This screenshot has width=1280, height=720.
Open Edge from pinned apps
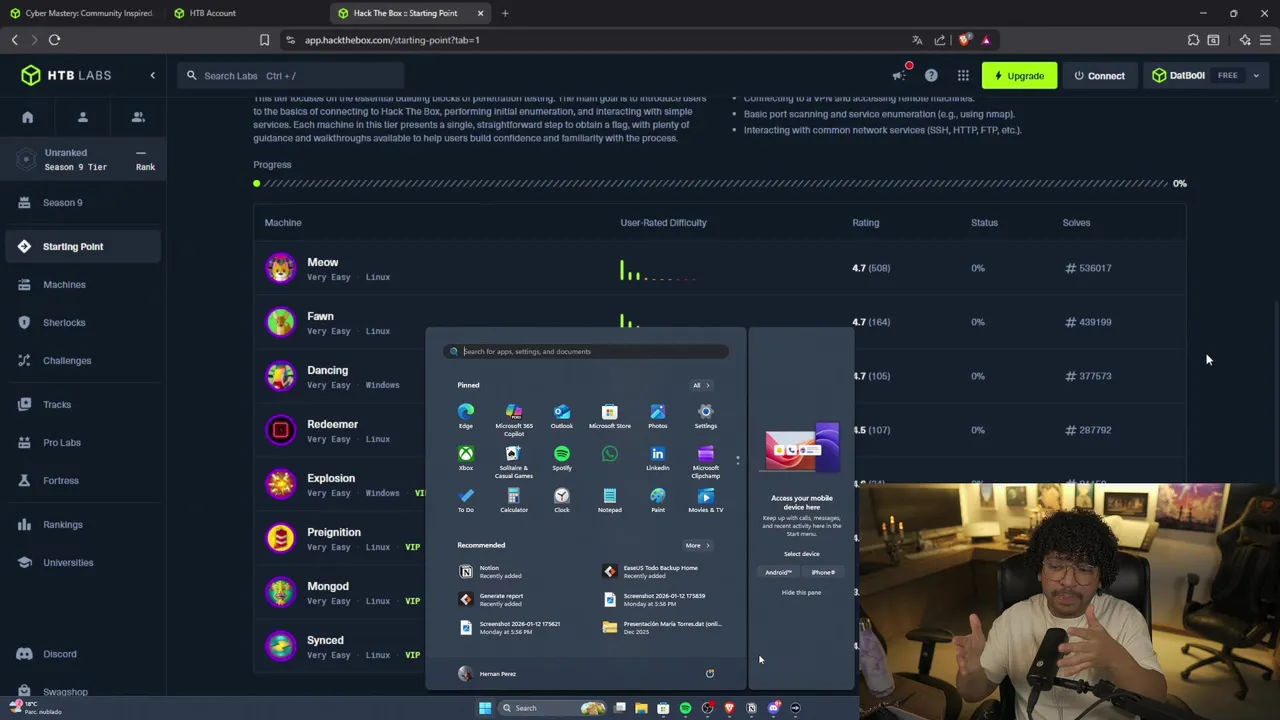[466, 416]
